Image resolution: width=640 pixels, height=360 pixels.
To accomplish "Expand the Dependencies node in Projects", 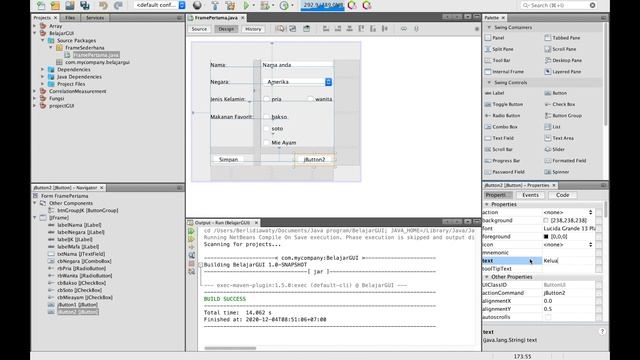I will tap(42, 69).
